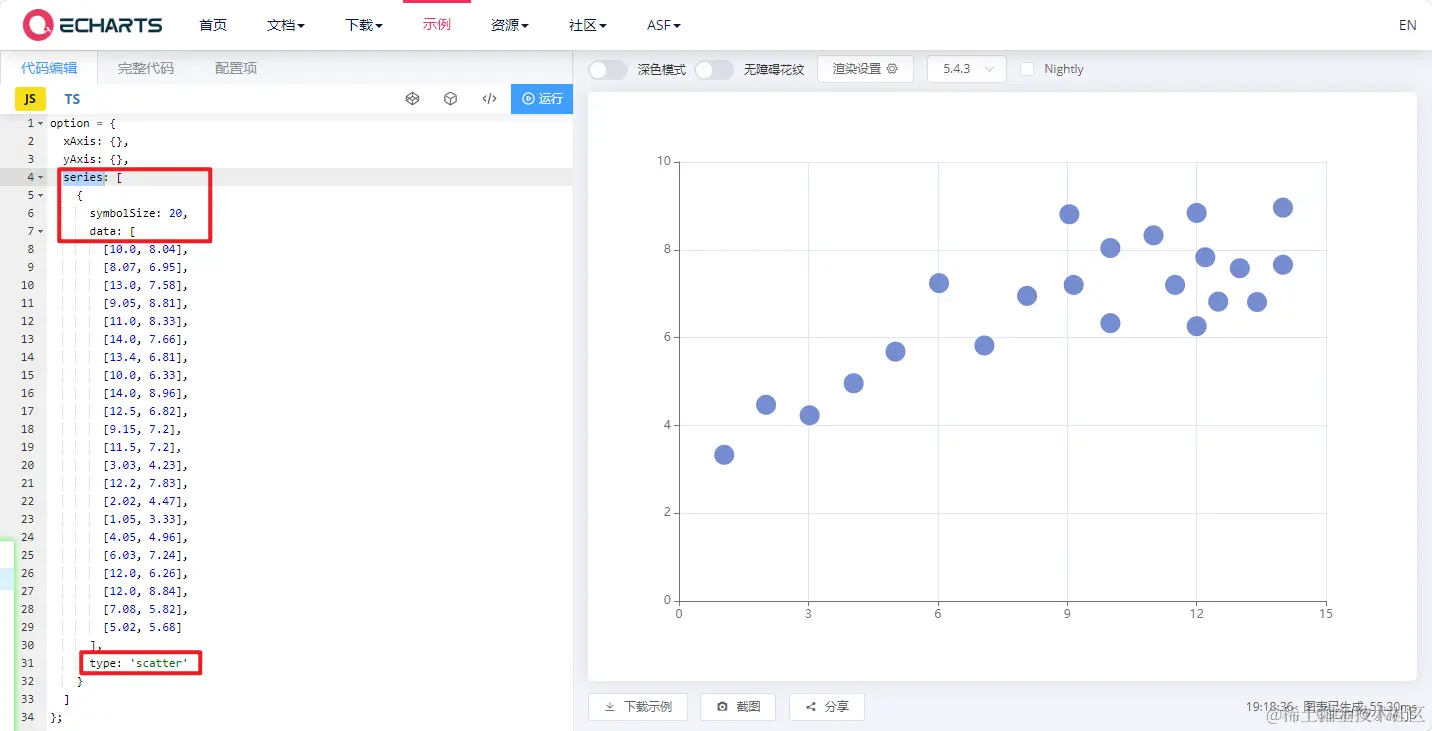Click the 'option = {' code line
This screenshot has width=1432, height=731.
(83, 123)
